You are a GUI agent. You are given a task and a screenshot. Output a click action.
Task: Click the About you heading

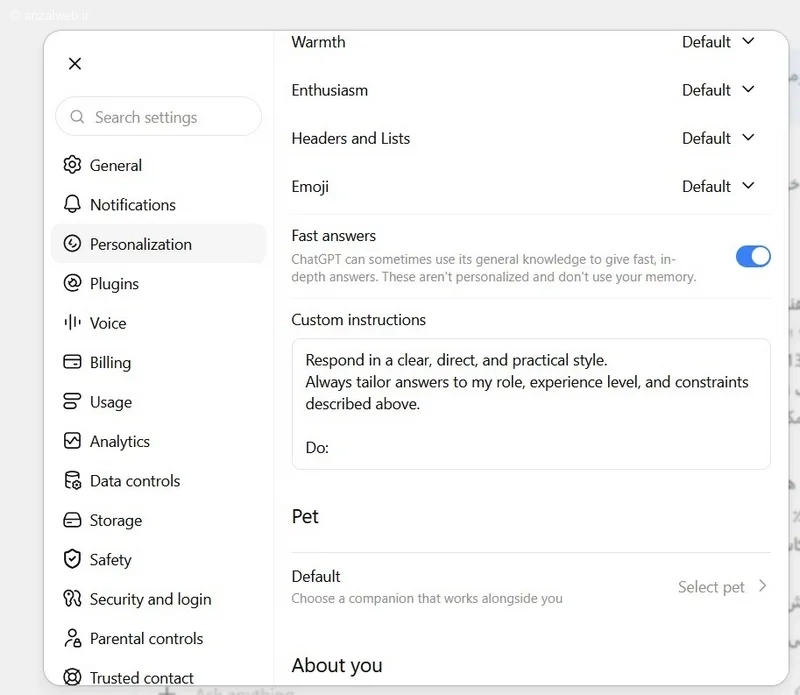337,665
